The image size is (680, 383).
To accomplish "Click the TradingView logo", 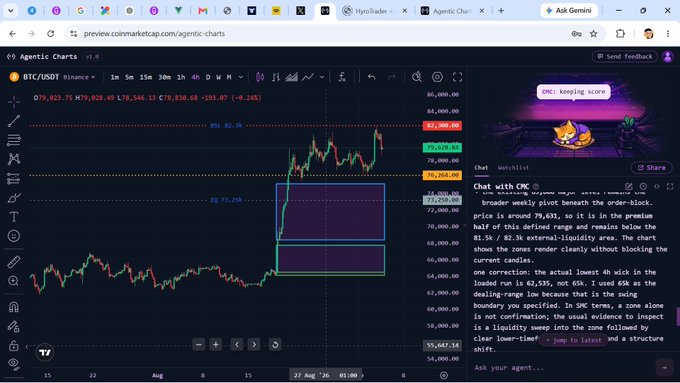I will pyautogui.click(x=45, y=352).
